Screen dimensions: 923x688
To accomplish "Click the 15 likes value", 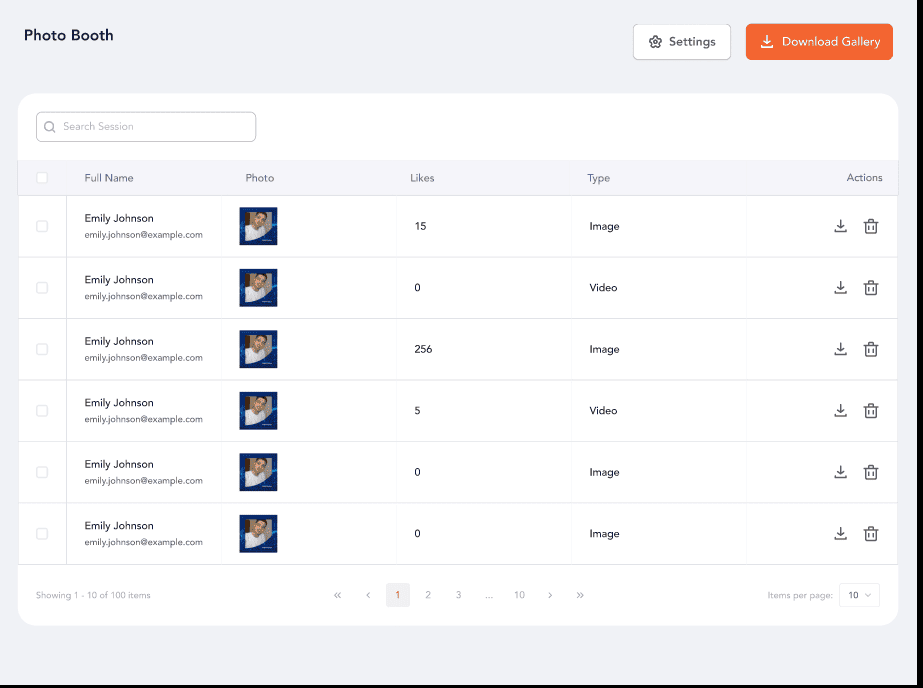I will [420, 226].
